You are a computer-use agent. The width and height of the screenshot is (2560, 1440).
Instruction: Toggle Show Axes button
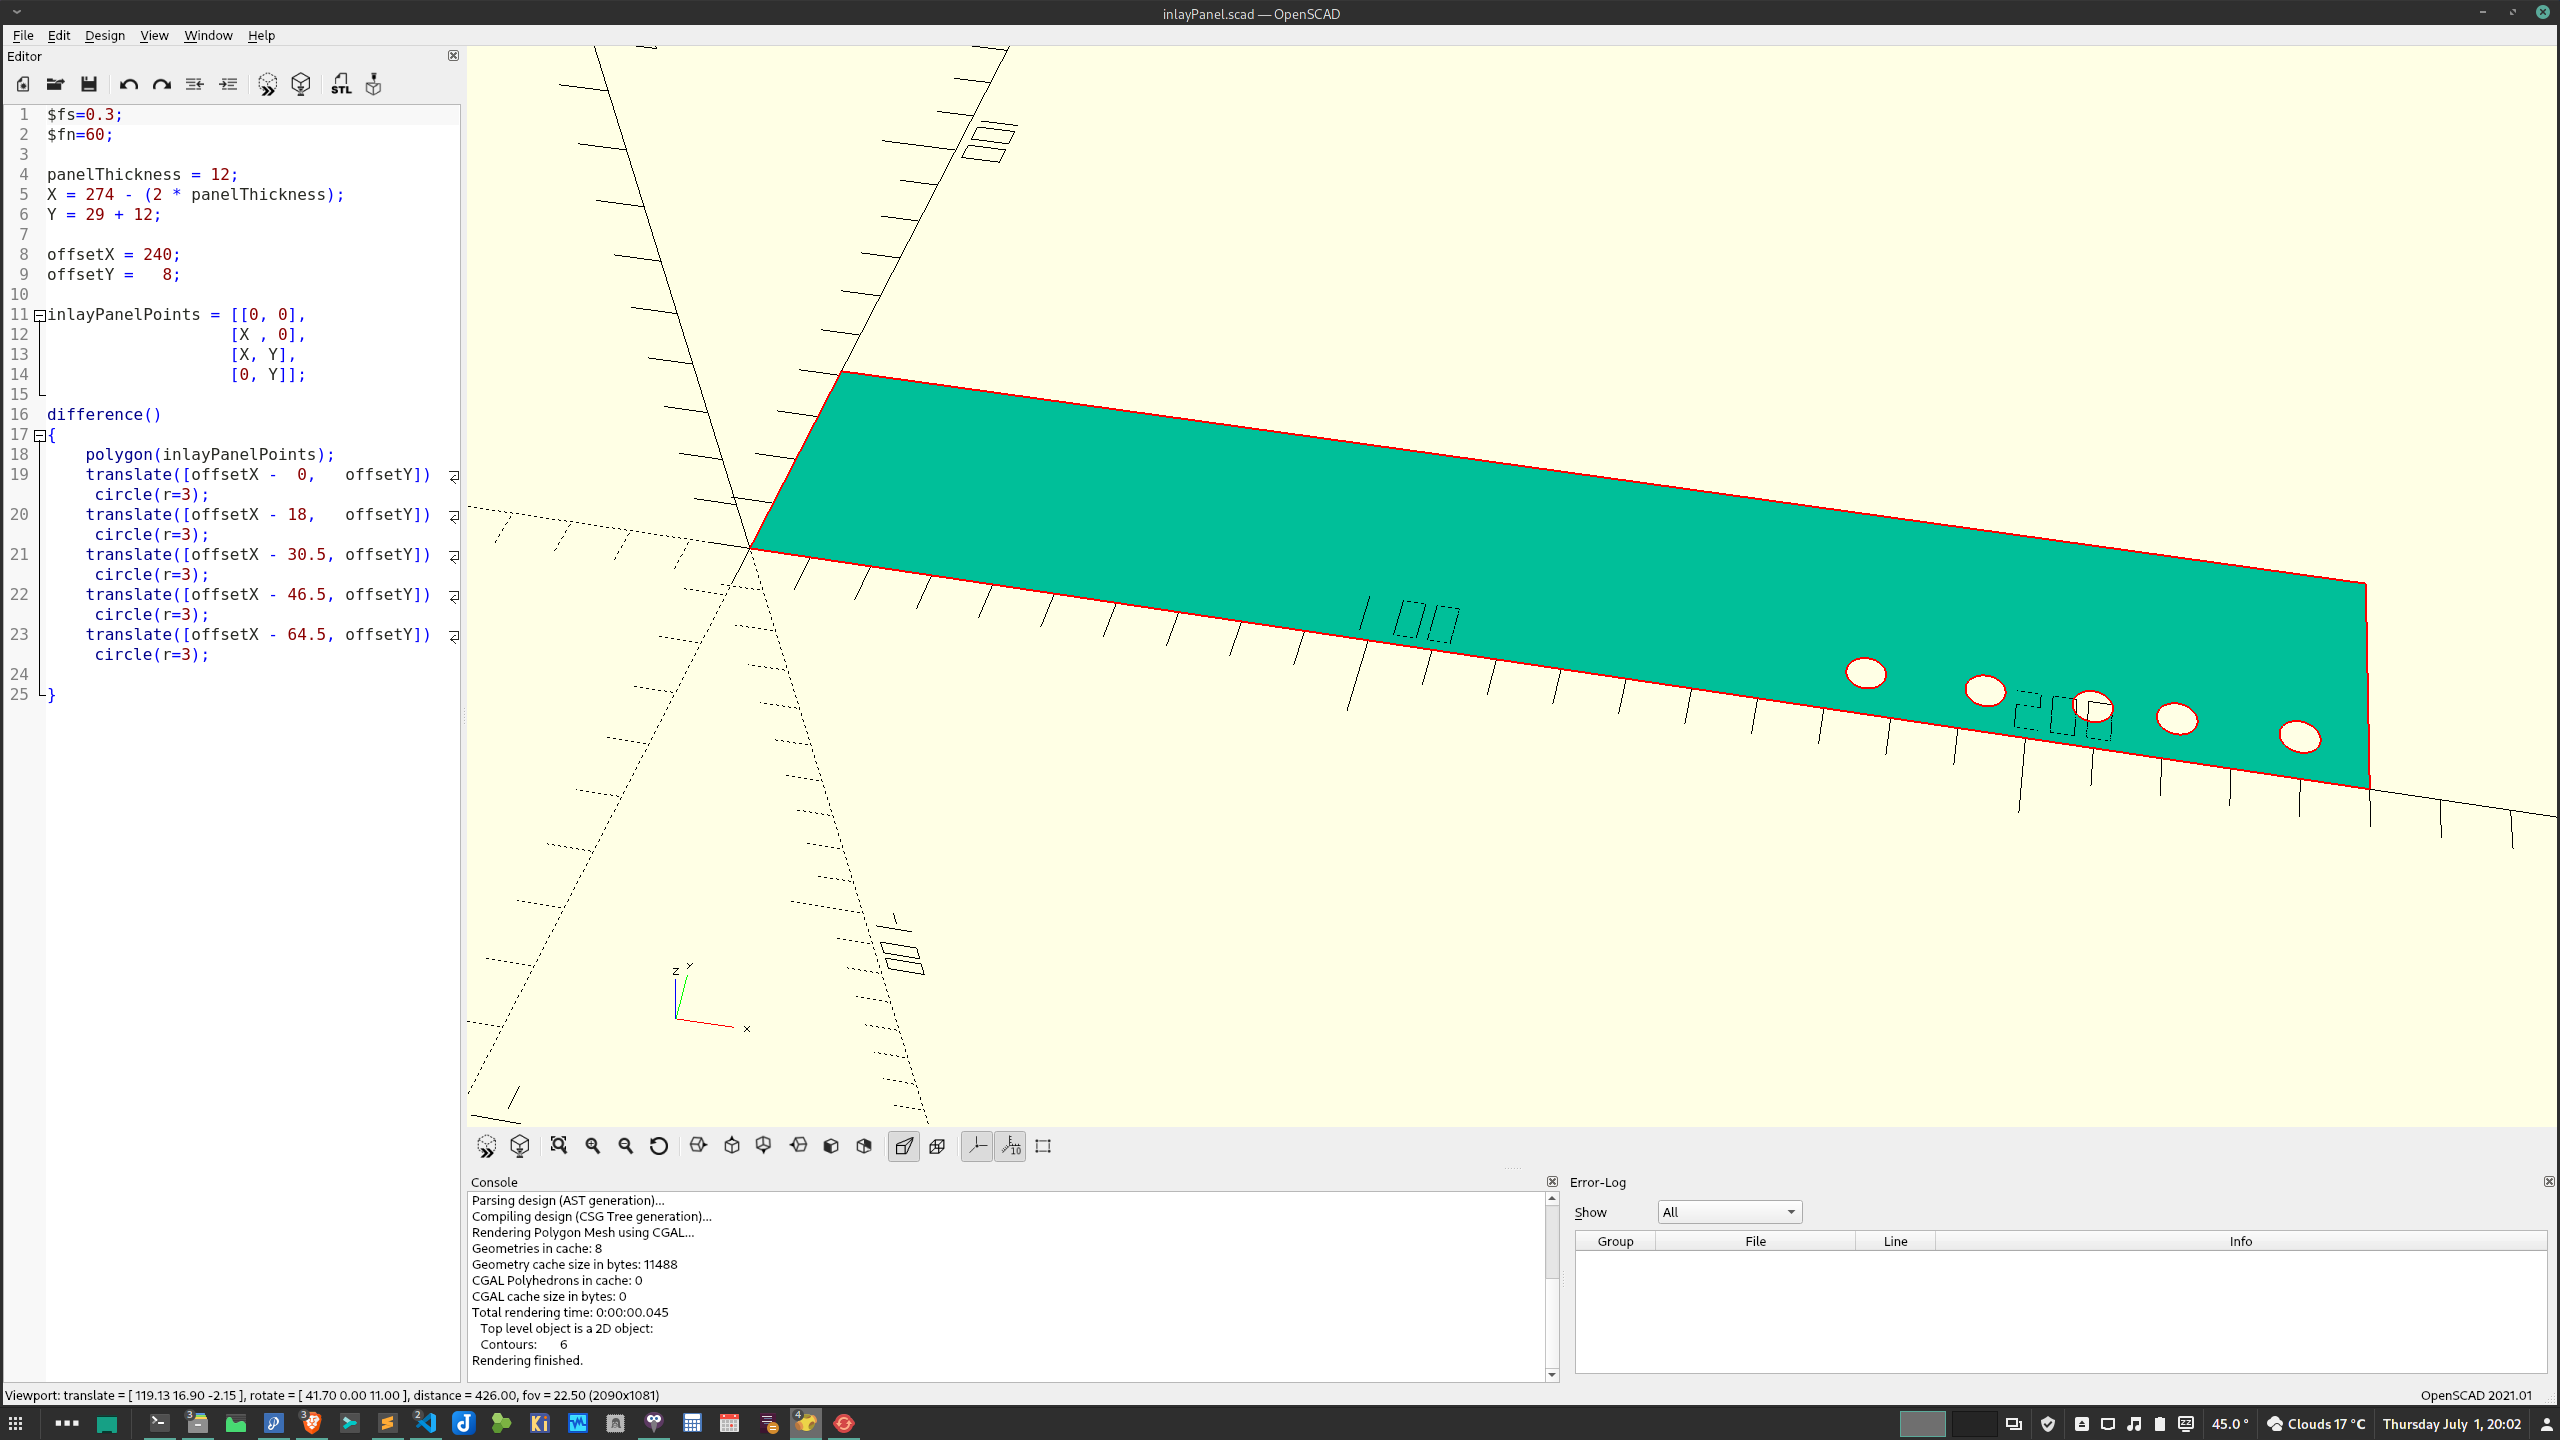tap(977, 1146)
